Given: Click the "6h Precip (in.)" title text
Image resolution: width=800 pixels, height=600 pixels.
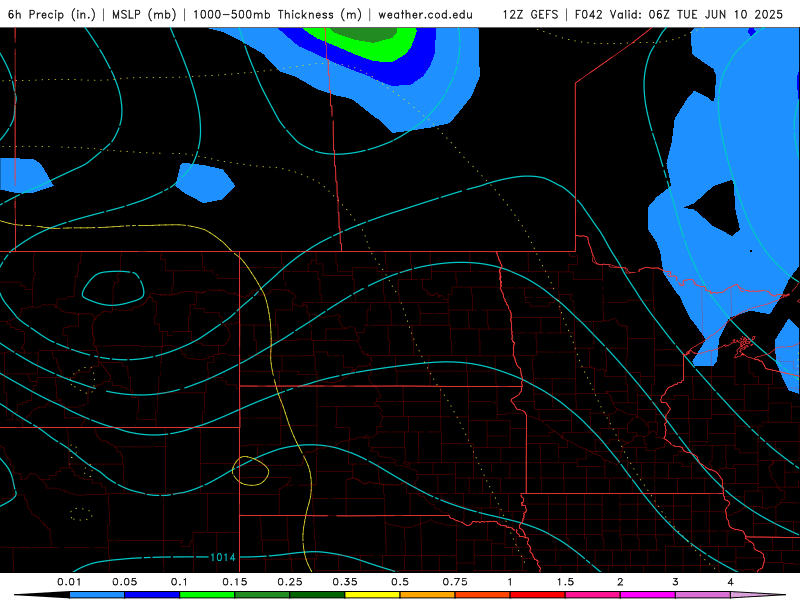Looking at the screenshot, I should [x=52, y=14].
